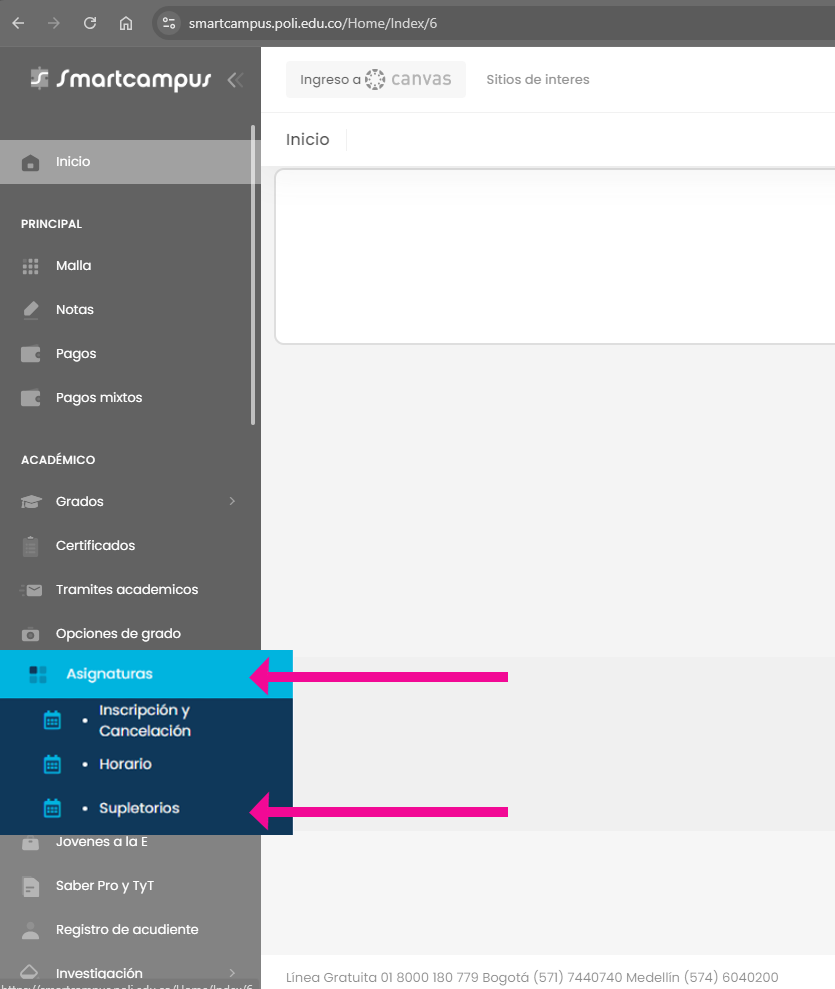
Task: Click the Tramites academicos envelope icon
Action: coord(31,590)
